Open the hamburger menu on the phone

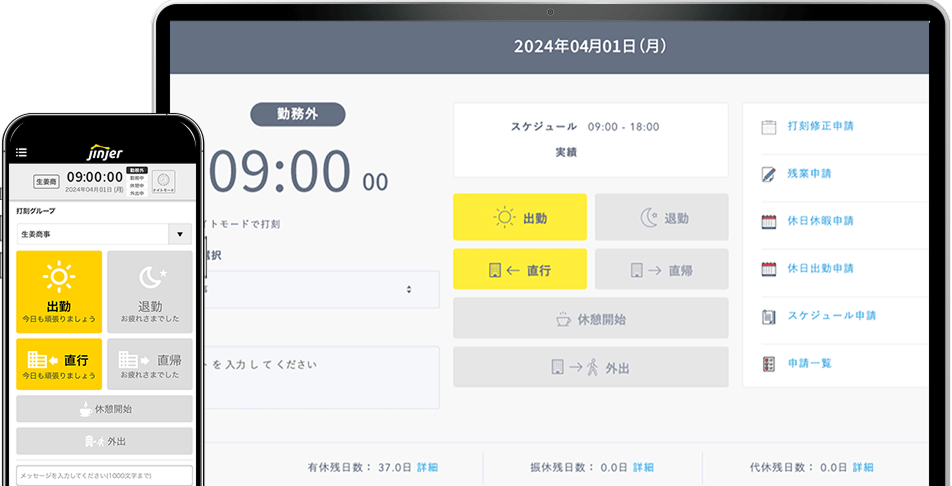[22, 153]
